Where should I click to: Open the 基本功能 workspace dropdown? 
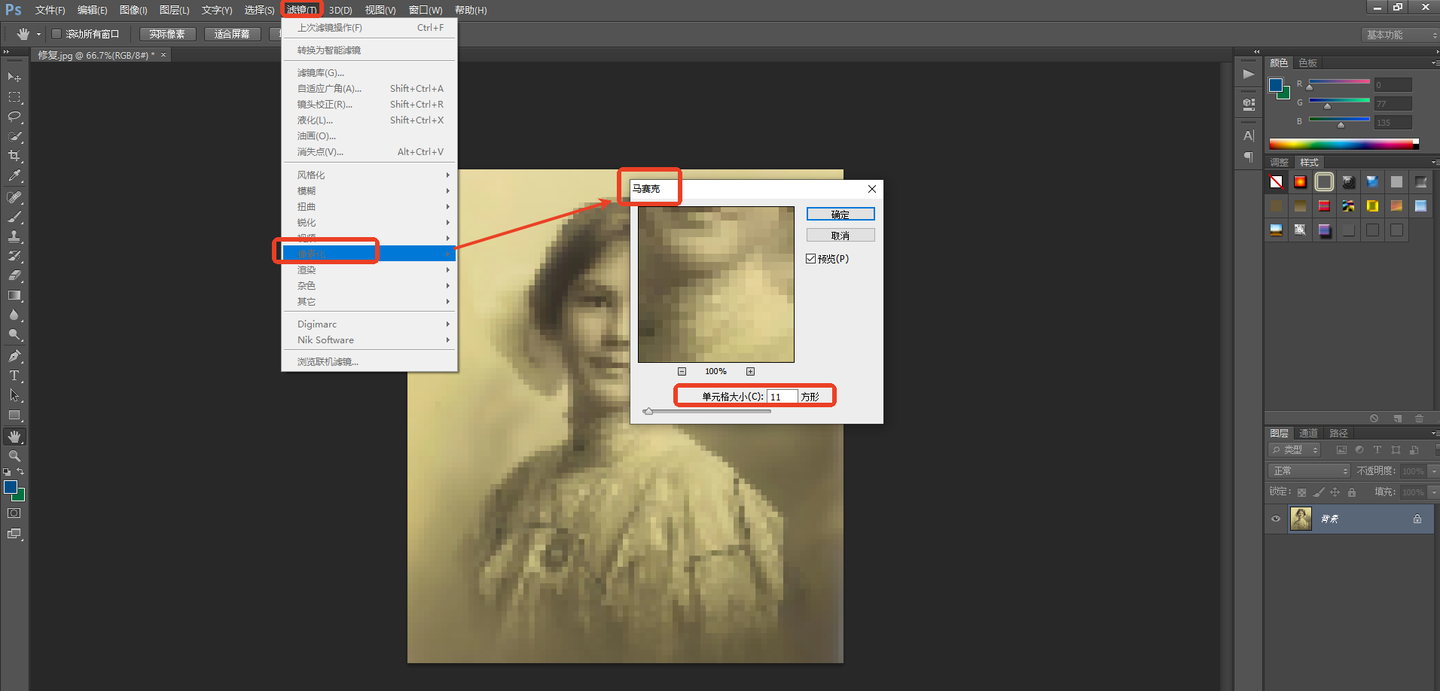coord(1400,35)
